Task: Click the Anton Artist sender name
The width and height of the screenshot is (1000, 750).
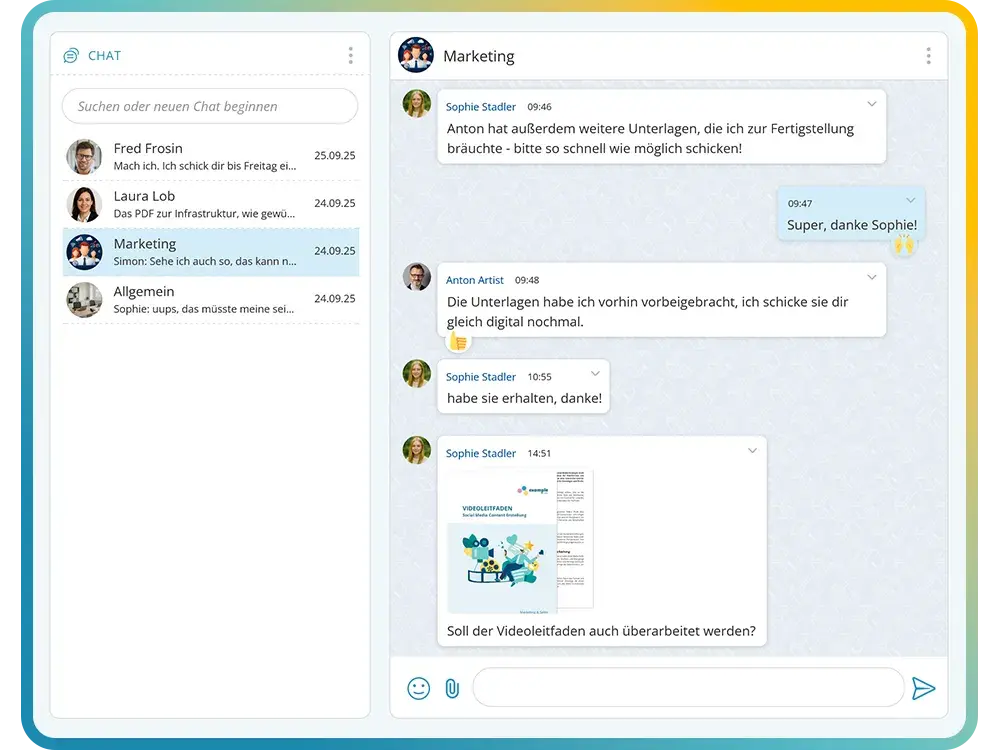Action: pos(474,280)
